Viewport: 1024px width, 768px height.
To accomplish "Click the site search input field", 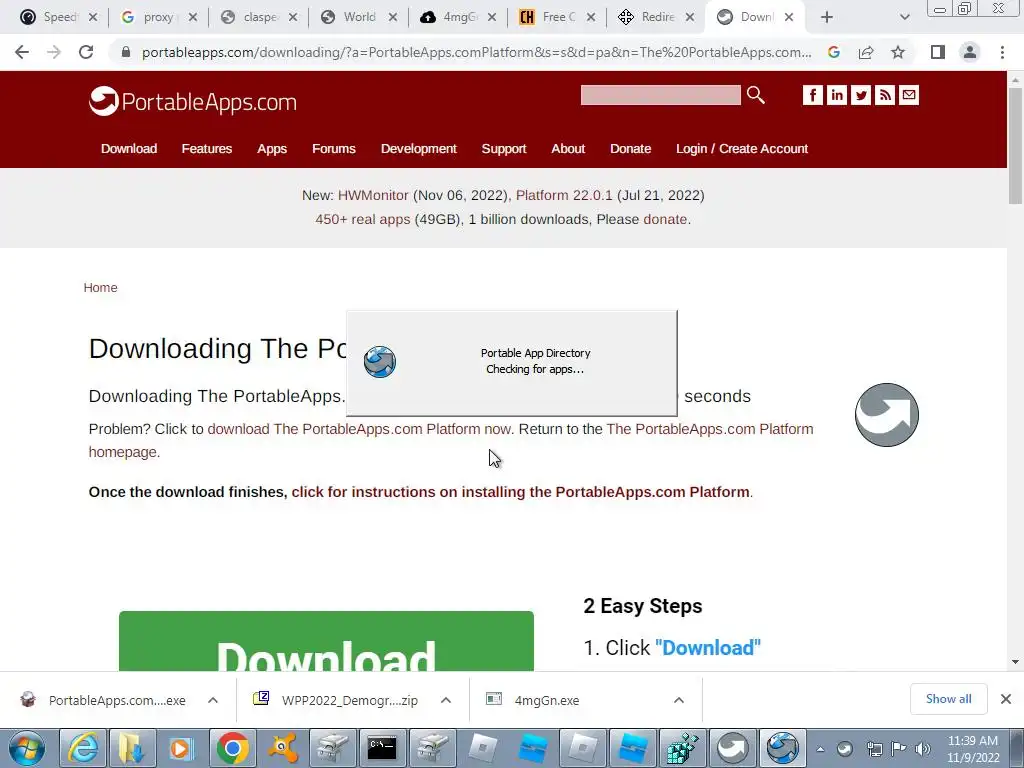I will [x=660, y=95].
